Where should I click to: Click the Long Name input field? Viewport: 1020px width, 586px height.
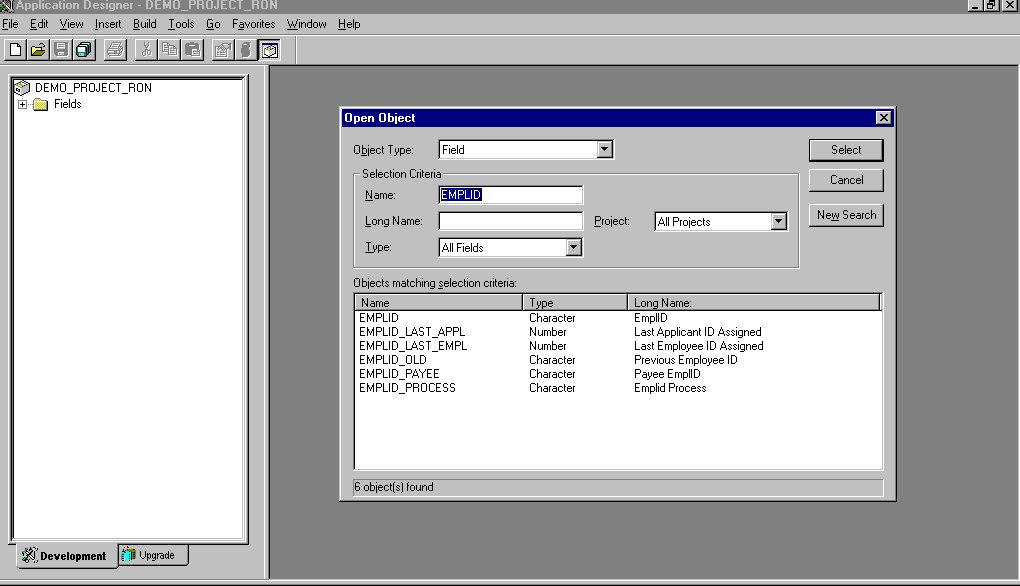tap(510, 222)
